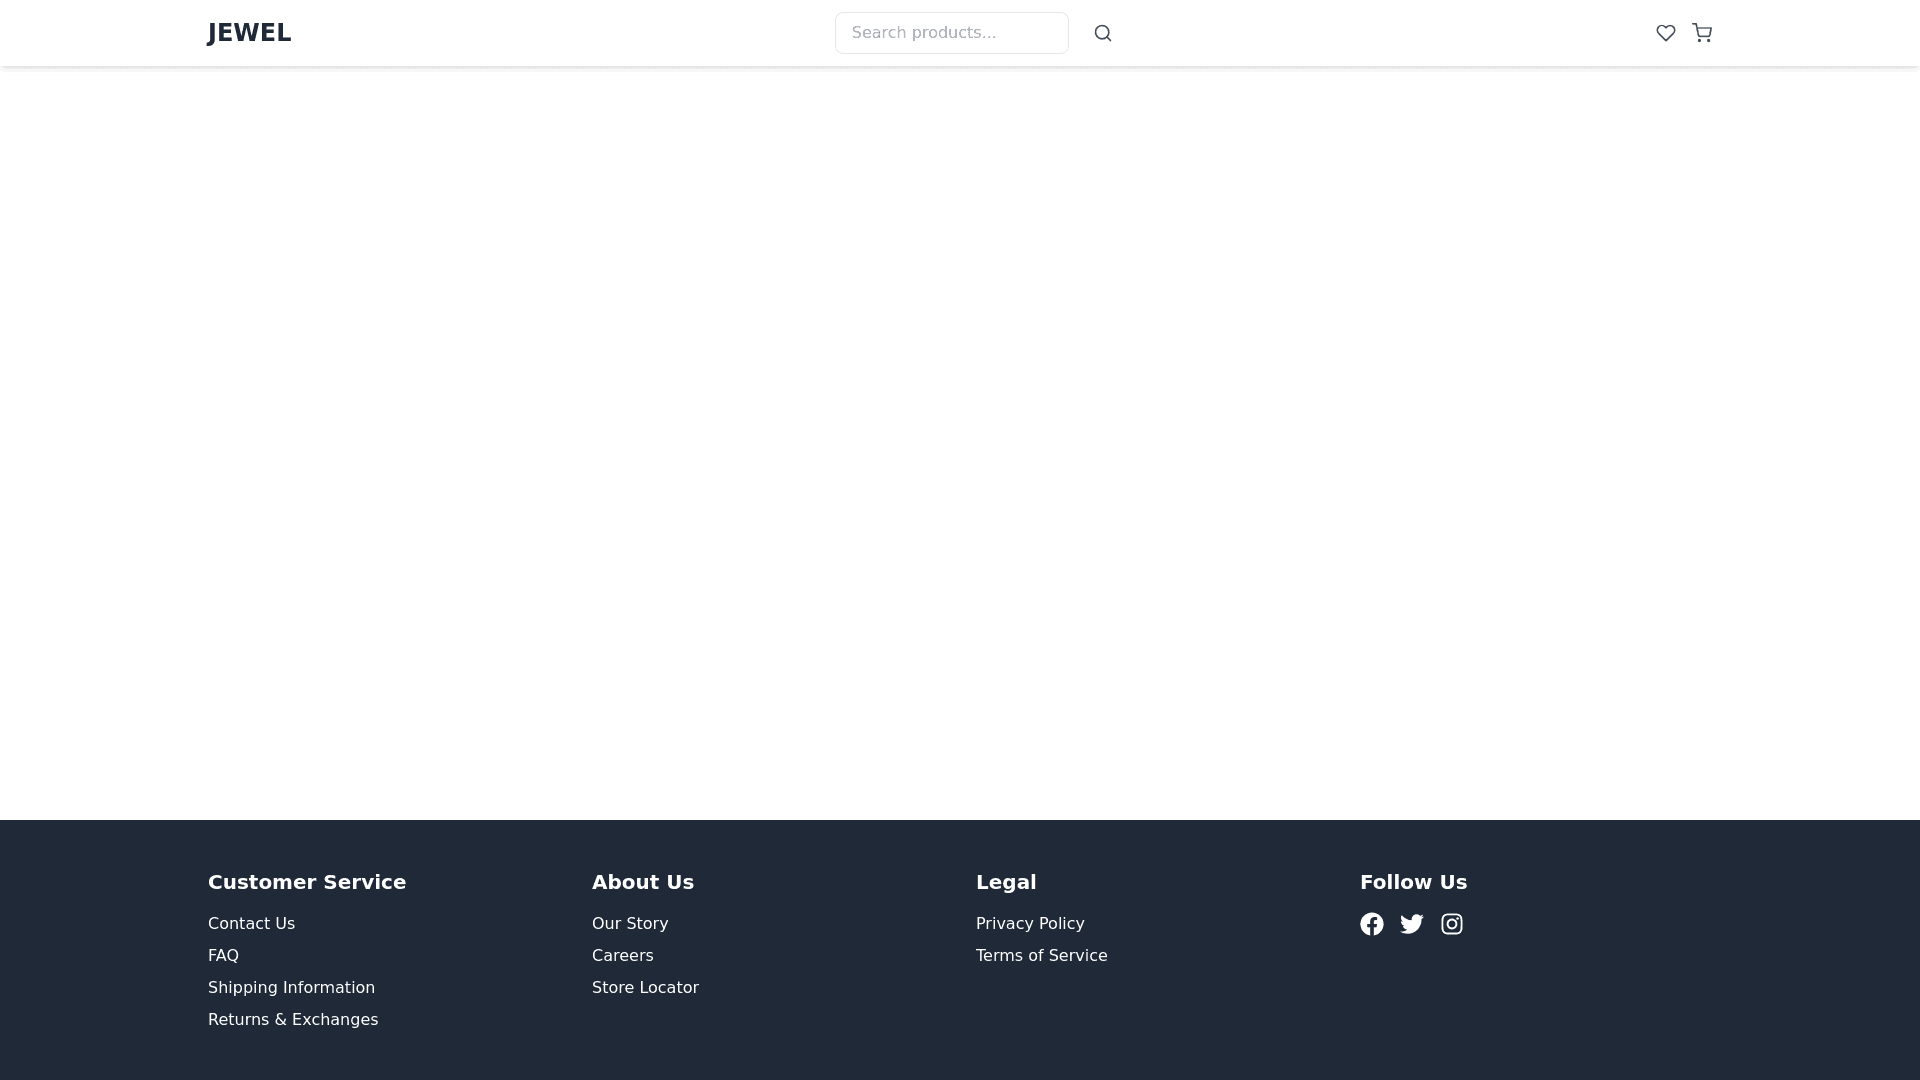Screen dimensions: 1920x1080
Task: Click the Follow Us heading
Action: pos(1413,882)
